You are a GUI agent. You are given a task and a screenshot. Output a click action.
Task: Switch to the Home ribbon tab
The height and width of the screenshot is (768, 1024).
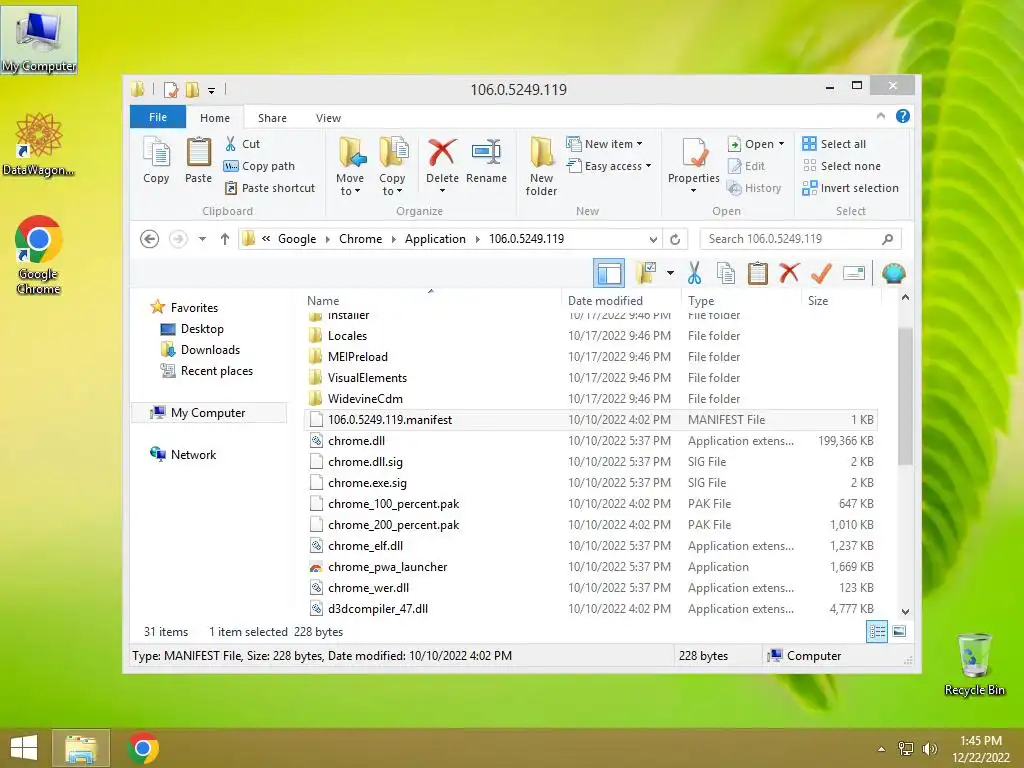pos(215,118)
